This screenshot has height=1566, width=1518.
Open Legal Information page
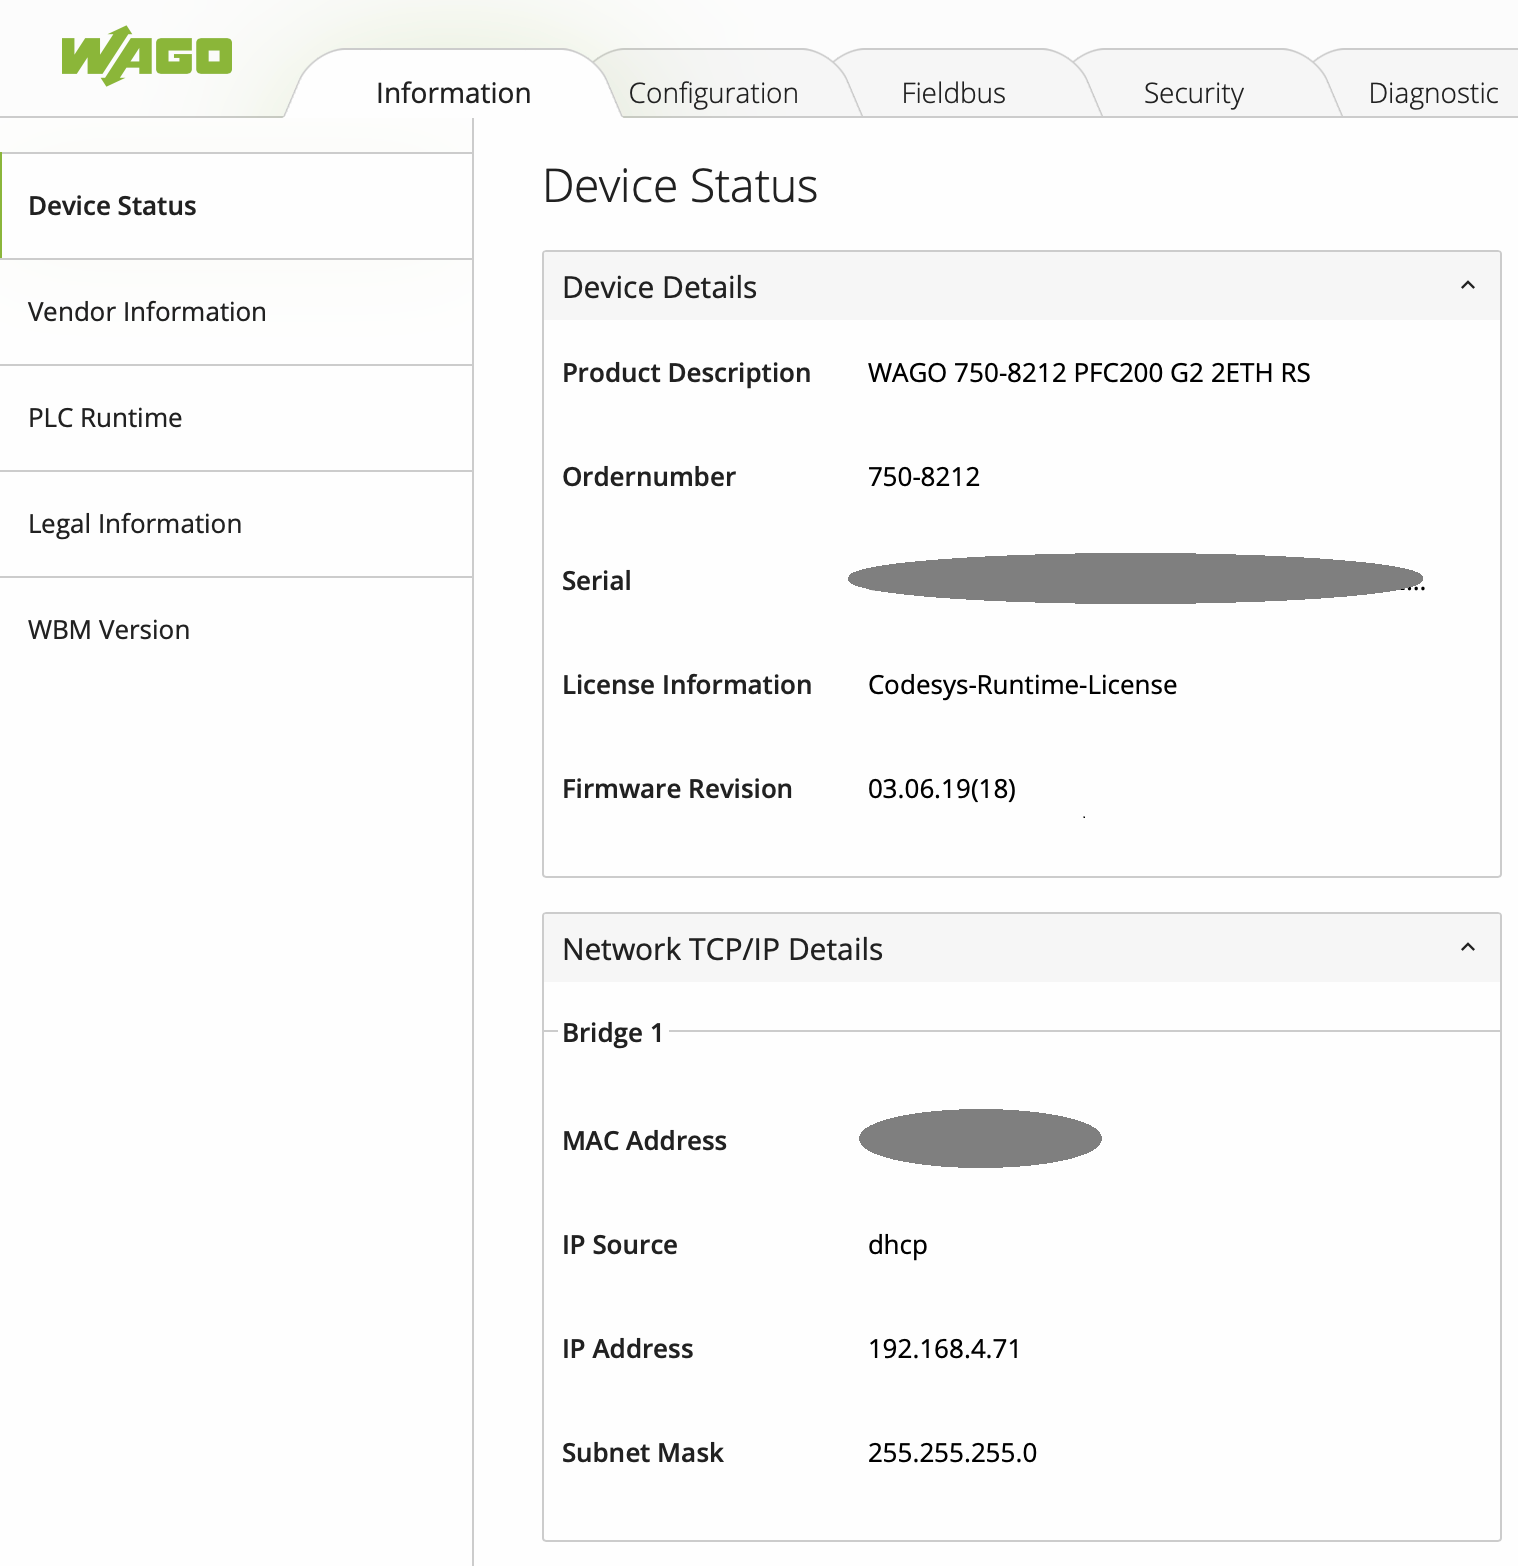coord(135,524)
